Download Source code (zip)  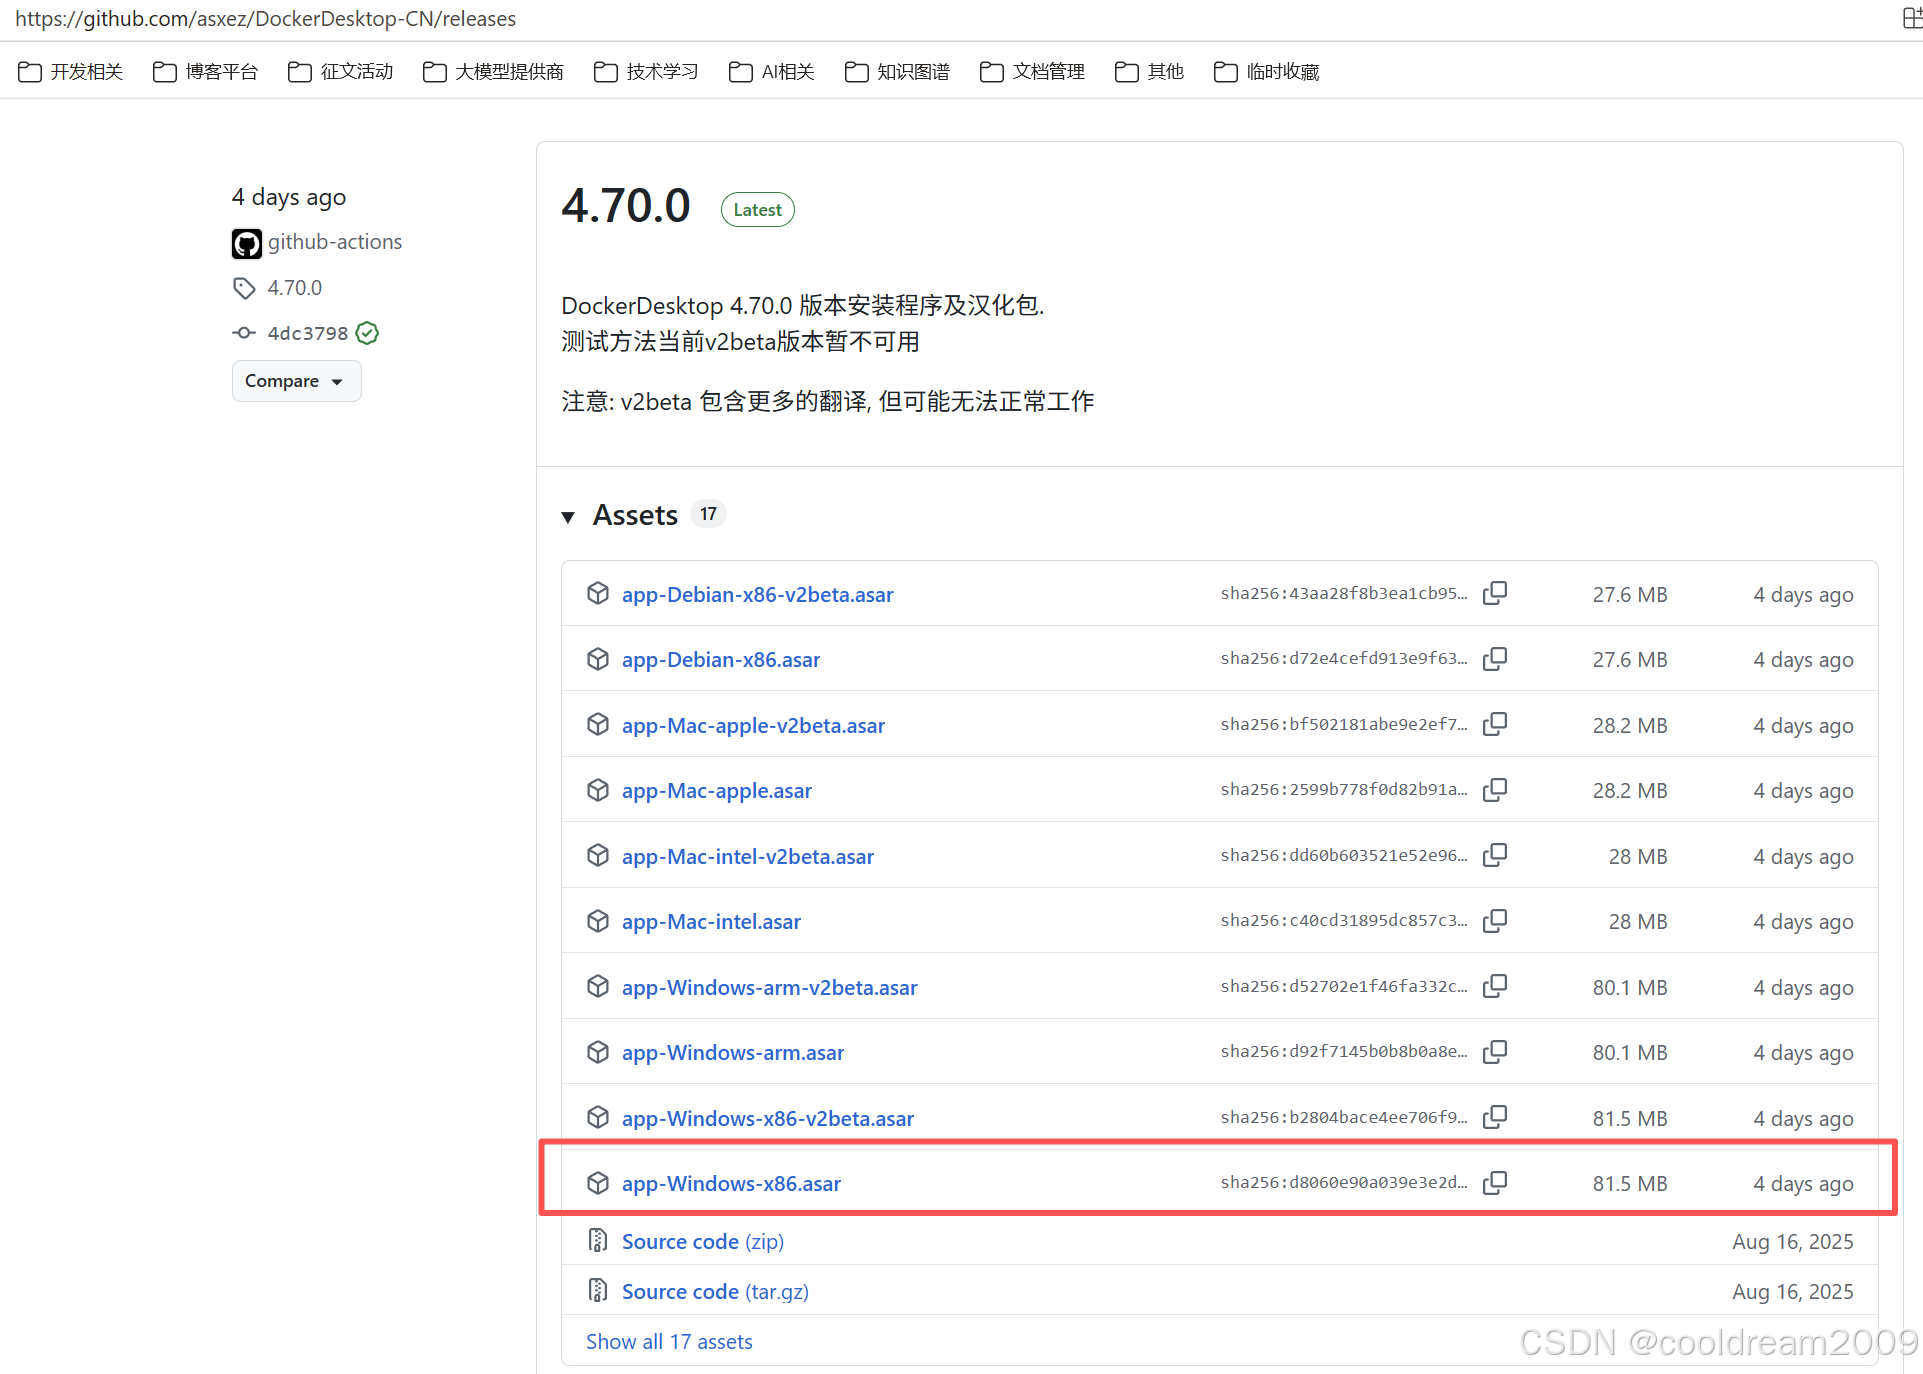(702, 1241)
